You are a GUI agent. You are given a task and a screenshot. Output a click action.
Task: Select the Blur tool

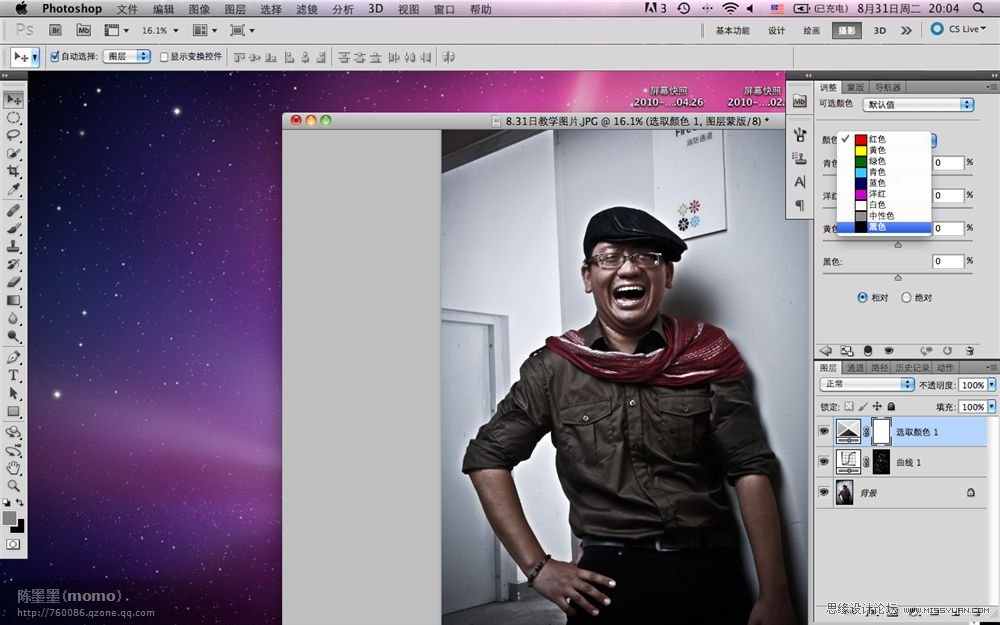(x=13, y=318)
